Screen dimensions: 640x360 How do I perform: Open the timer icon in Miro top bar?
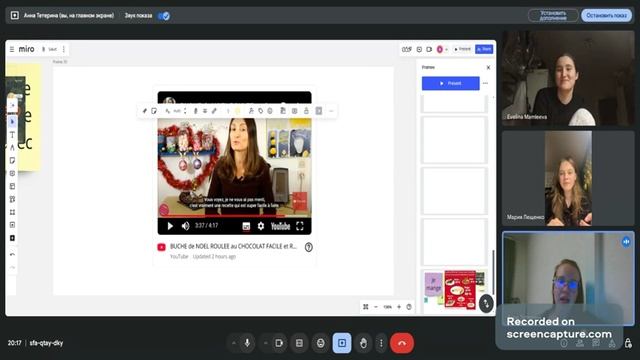(x=407, y=49)
